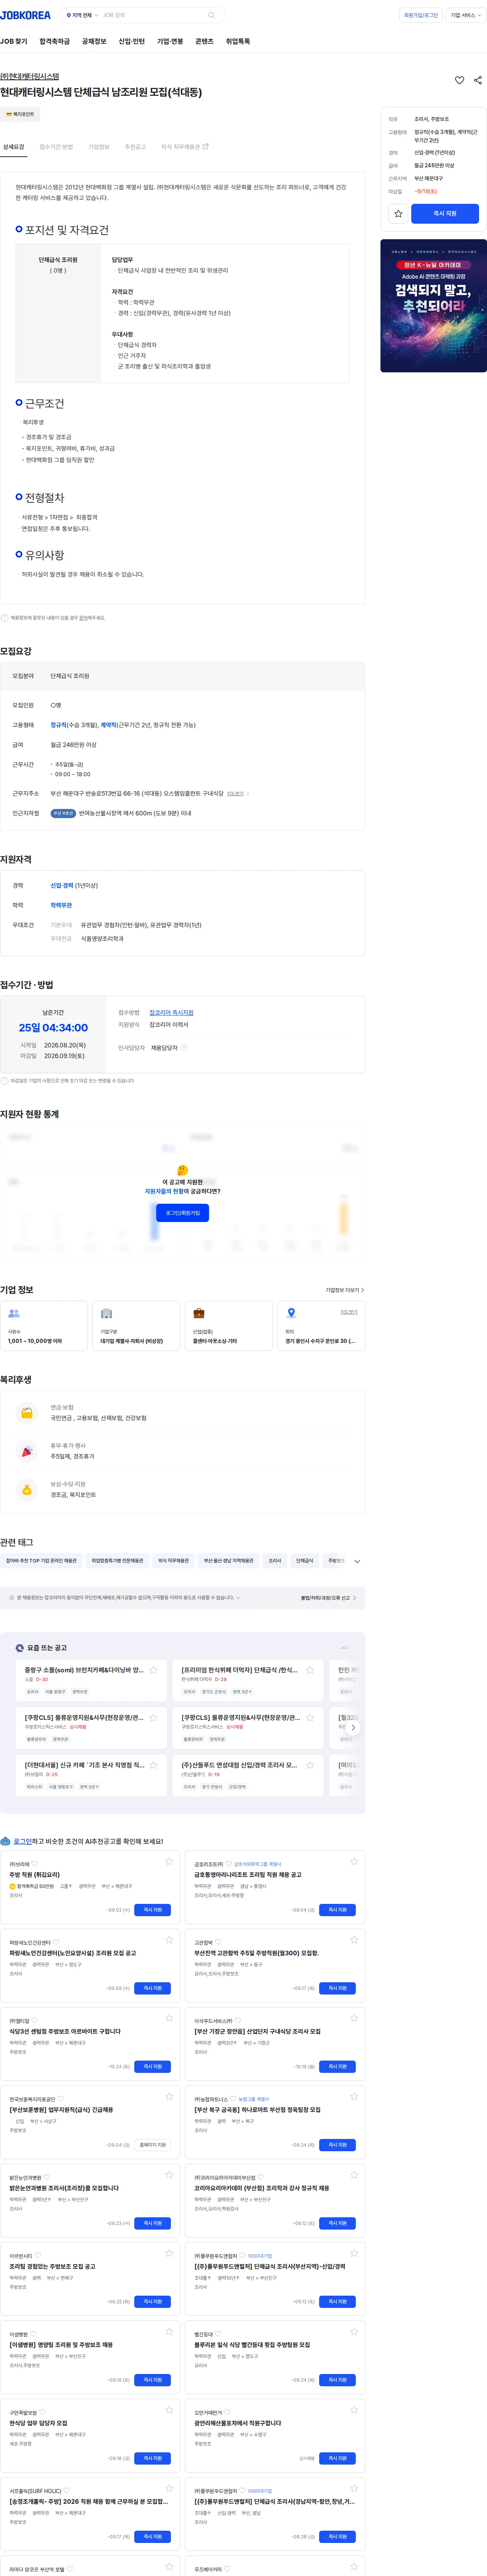Click the help icon beside 채용담당자

tap(184, 1047)
